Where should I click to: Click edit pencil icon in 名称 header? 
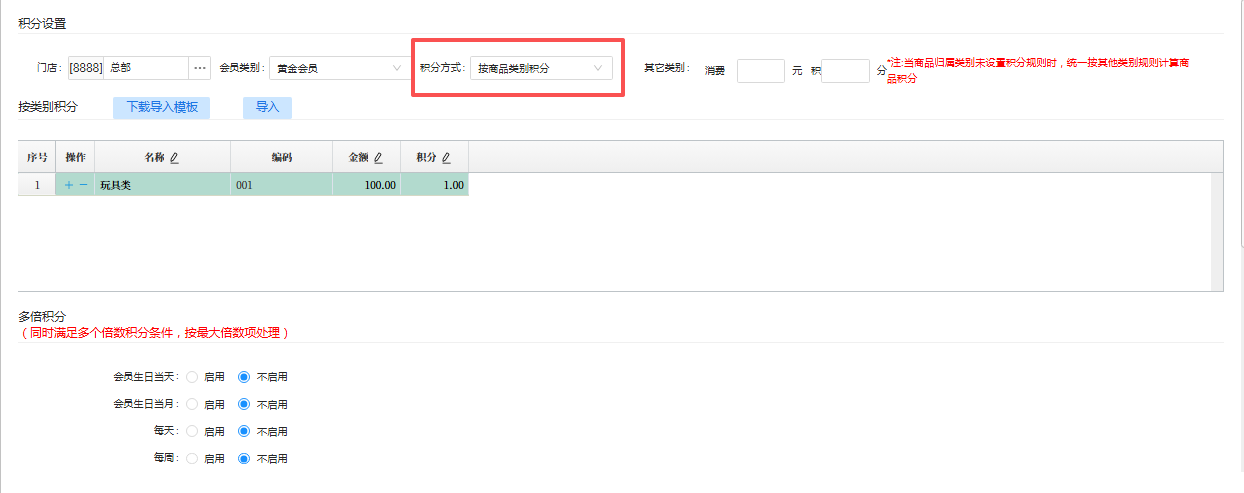pyautogui.click(x=174, y=158)
